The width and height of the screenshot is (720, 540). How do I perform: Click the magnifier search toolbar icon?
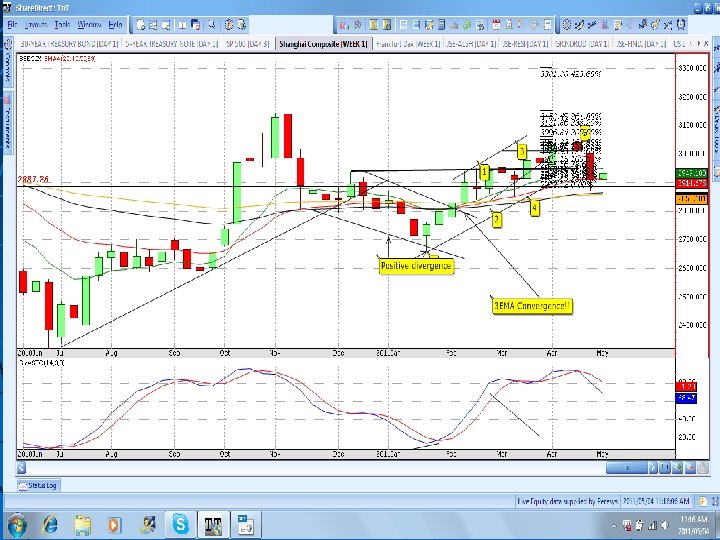click(212, 25)
